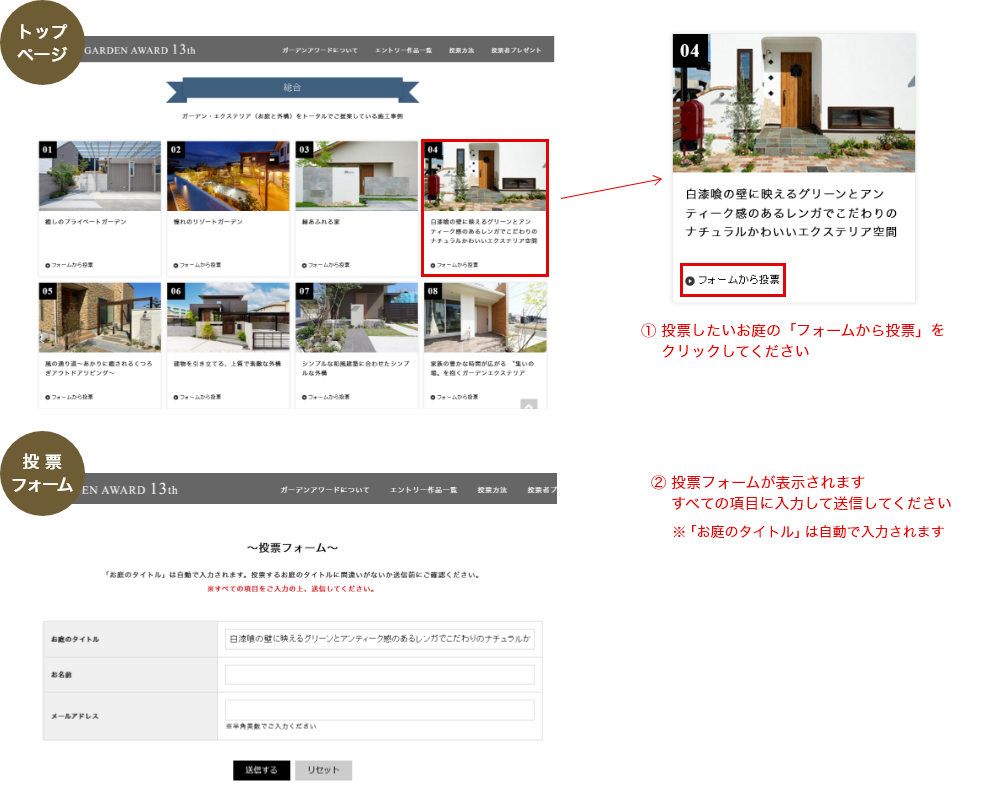Open the 07 Japanese-style garden photo
This screenshot has height=800, width=1000.
pos(356,317)
